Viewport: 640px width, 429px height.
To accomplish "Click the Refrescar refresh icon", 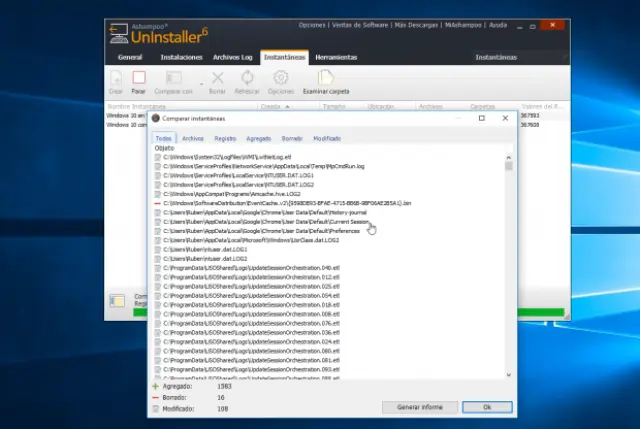I will (247, 78).
